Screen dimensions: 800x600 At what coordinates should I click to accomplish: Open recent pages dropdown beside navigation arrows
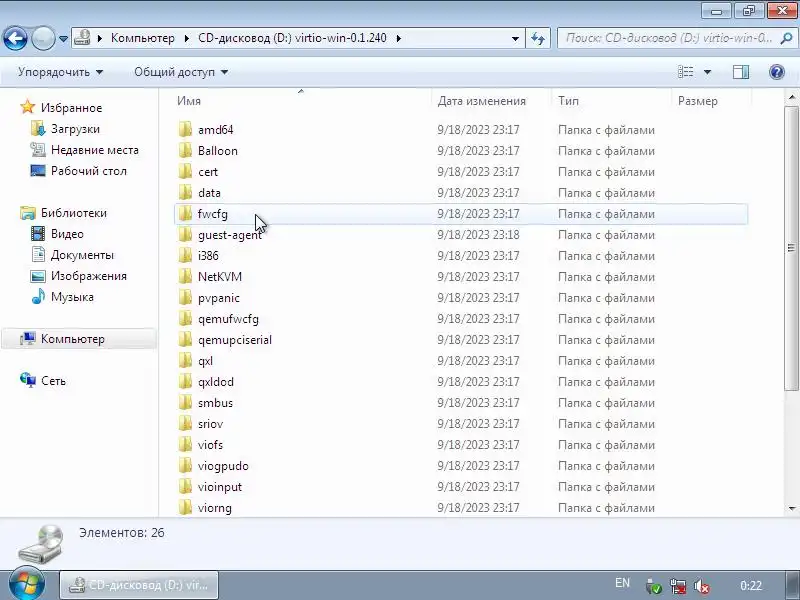point(63,38)
